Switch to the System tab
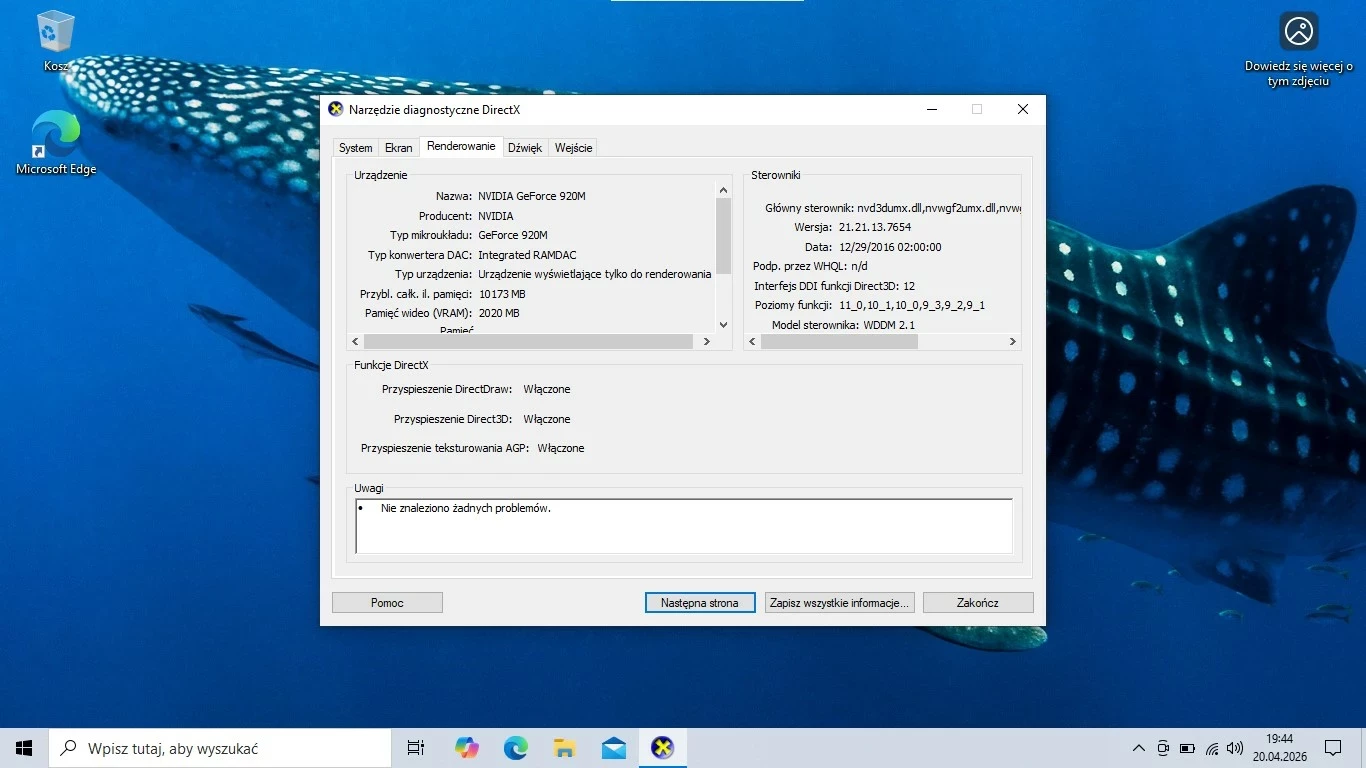The height and width of the screenshot is (768, 1366). (x=355, y=147)
